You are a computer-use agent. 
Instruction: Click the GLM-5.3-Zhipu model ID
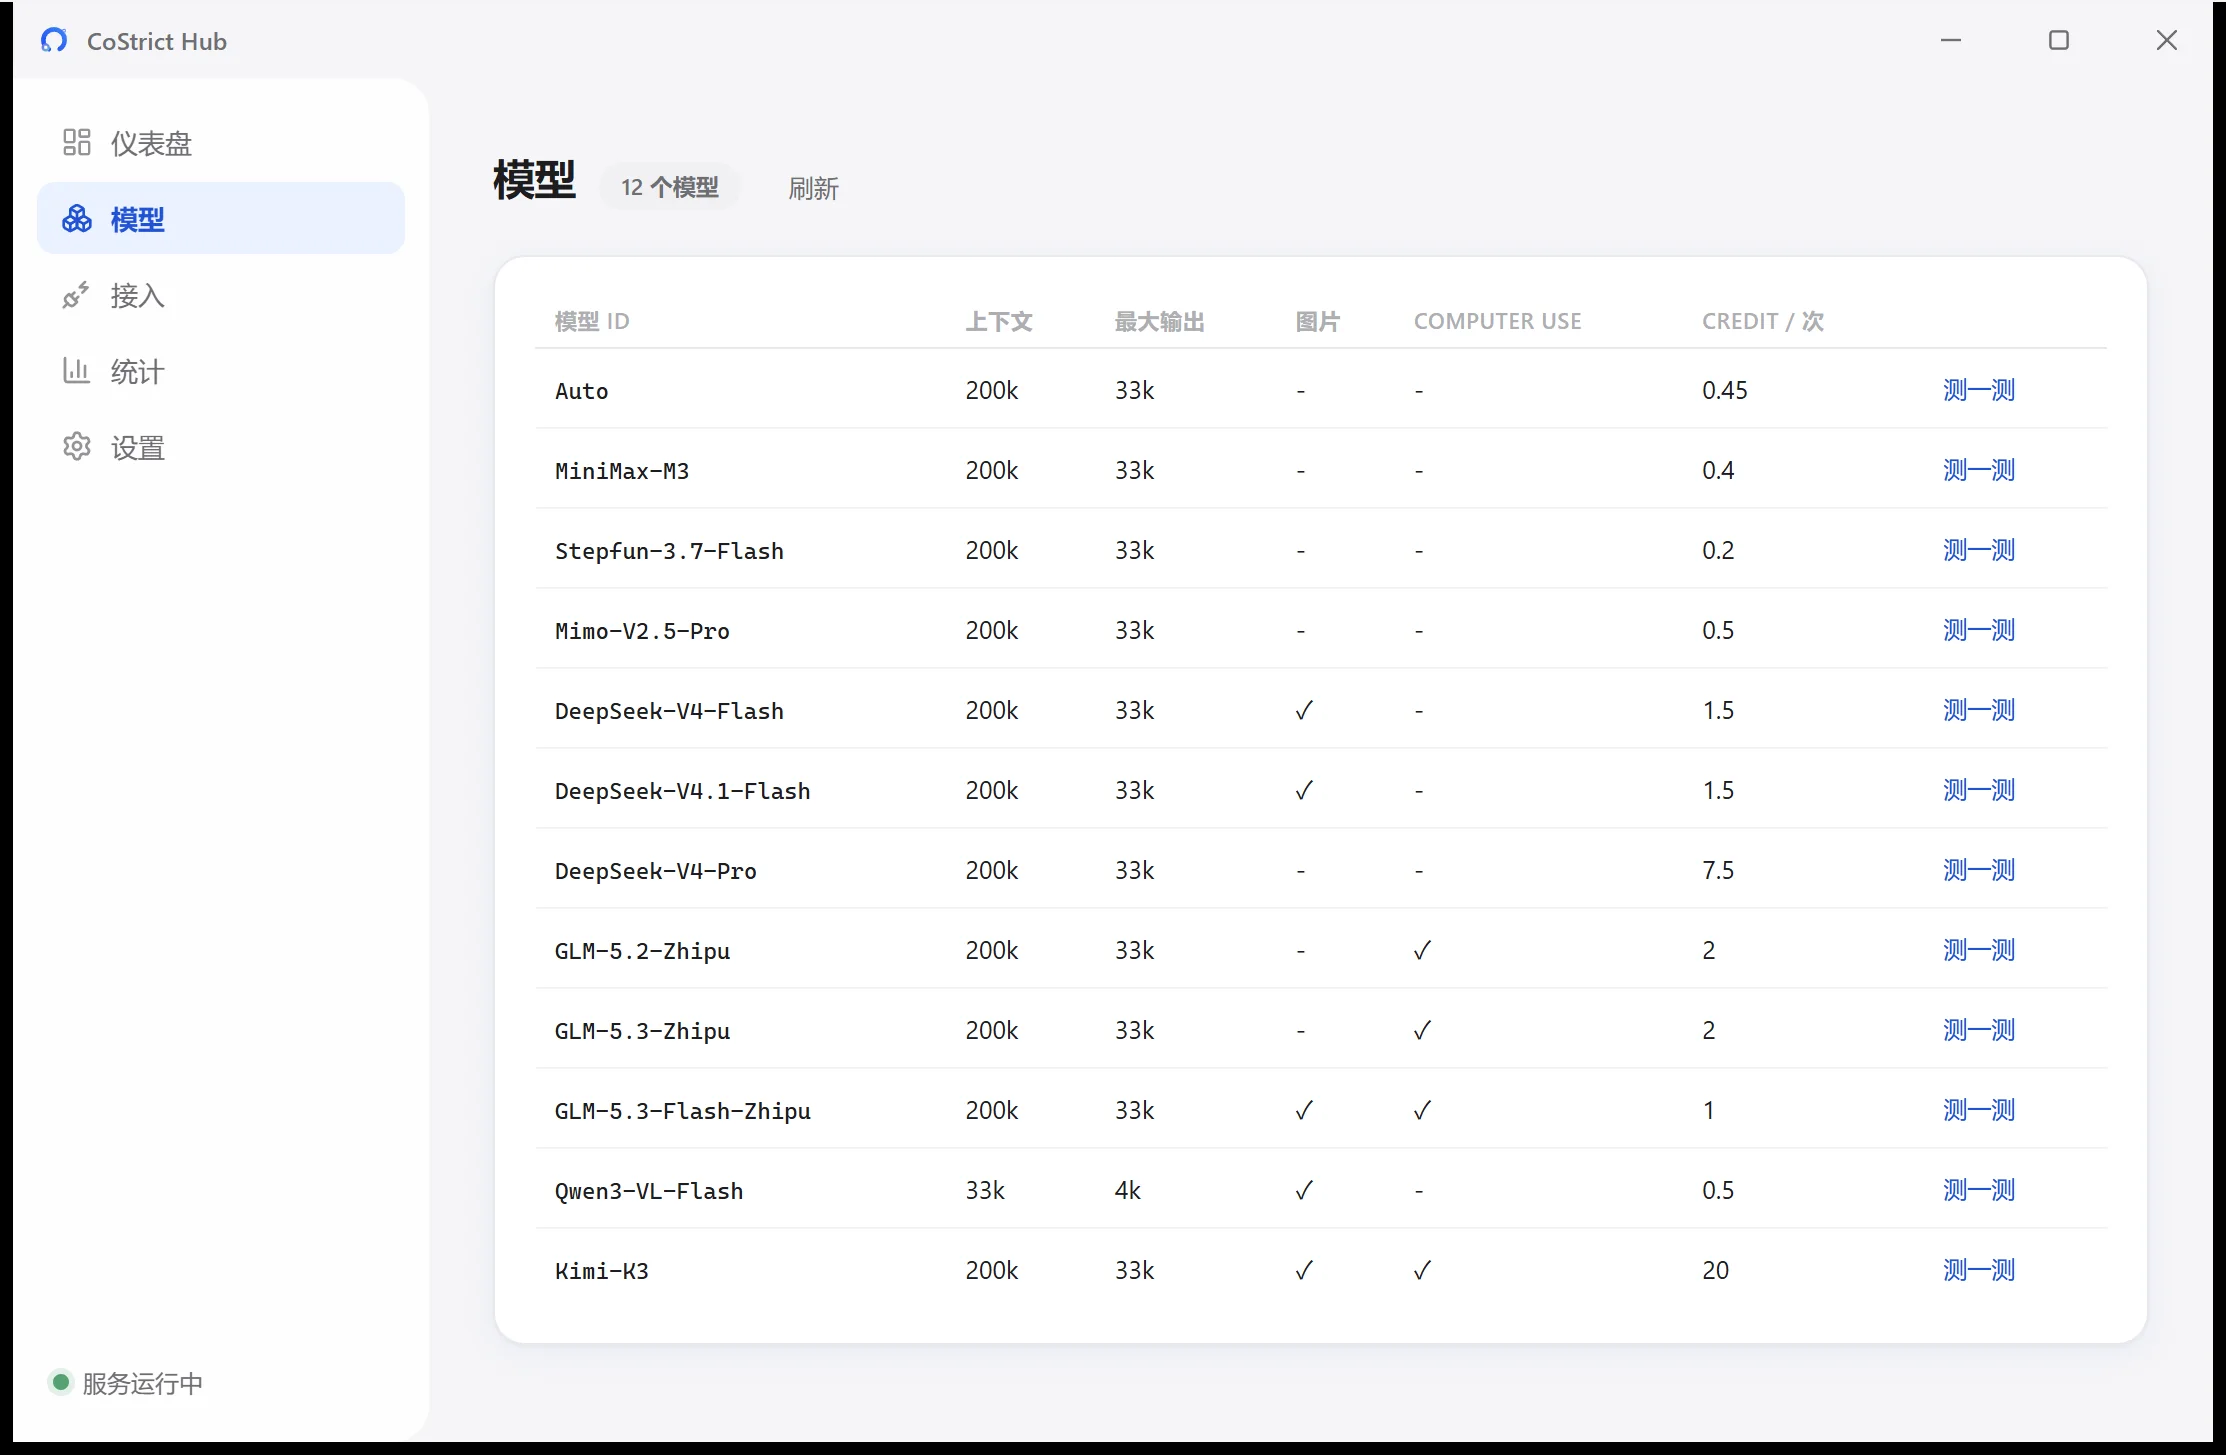click(x=643, y=1031)
